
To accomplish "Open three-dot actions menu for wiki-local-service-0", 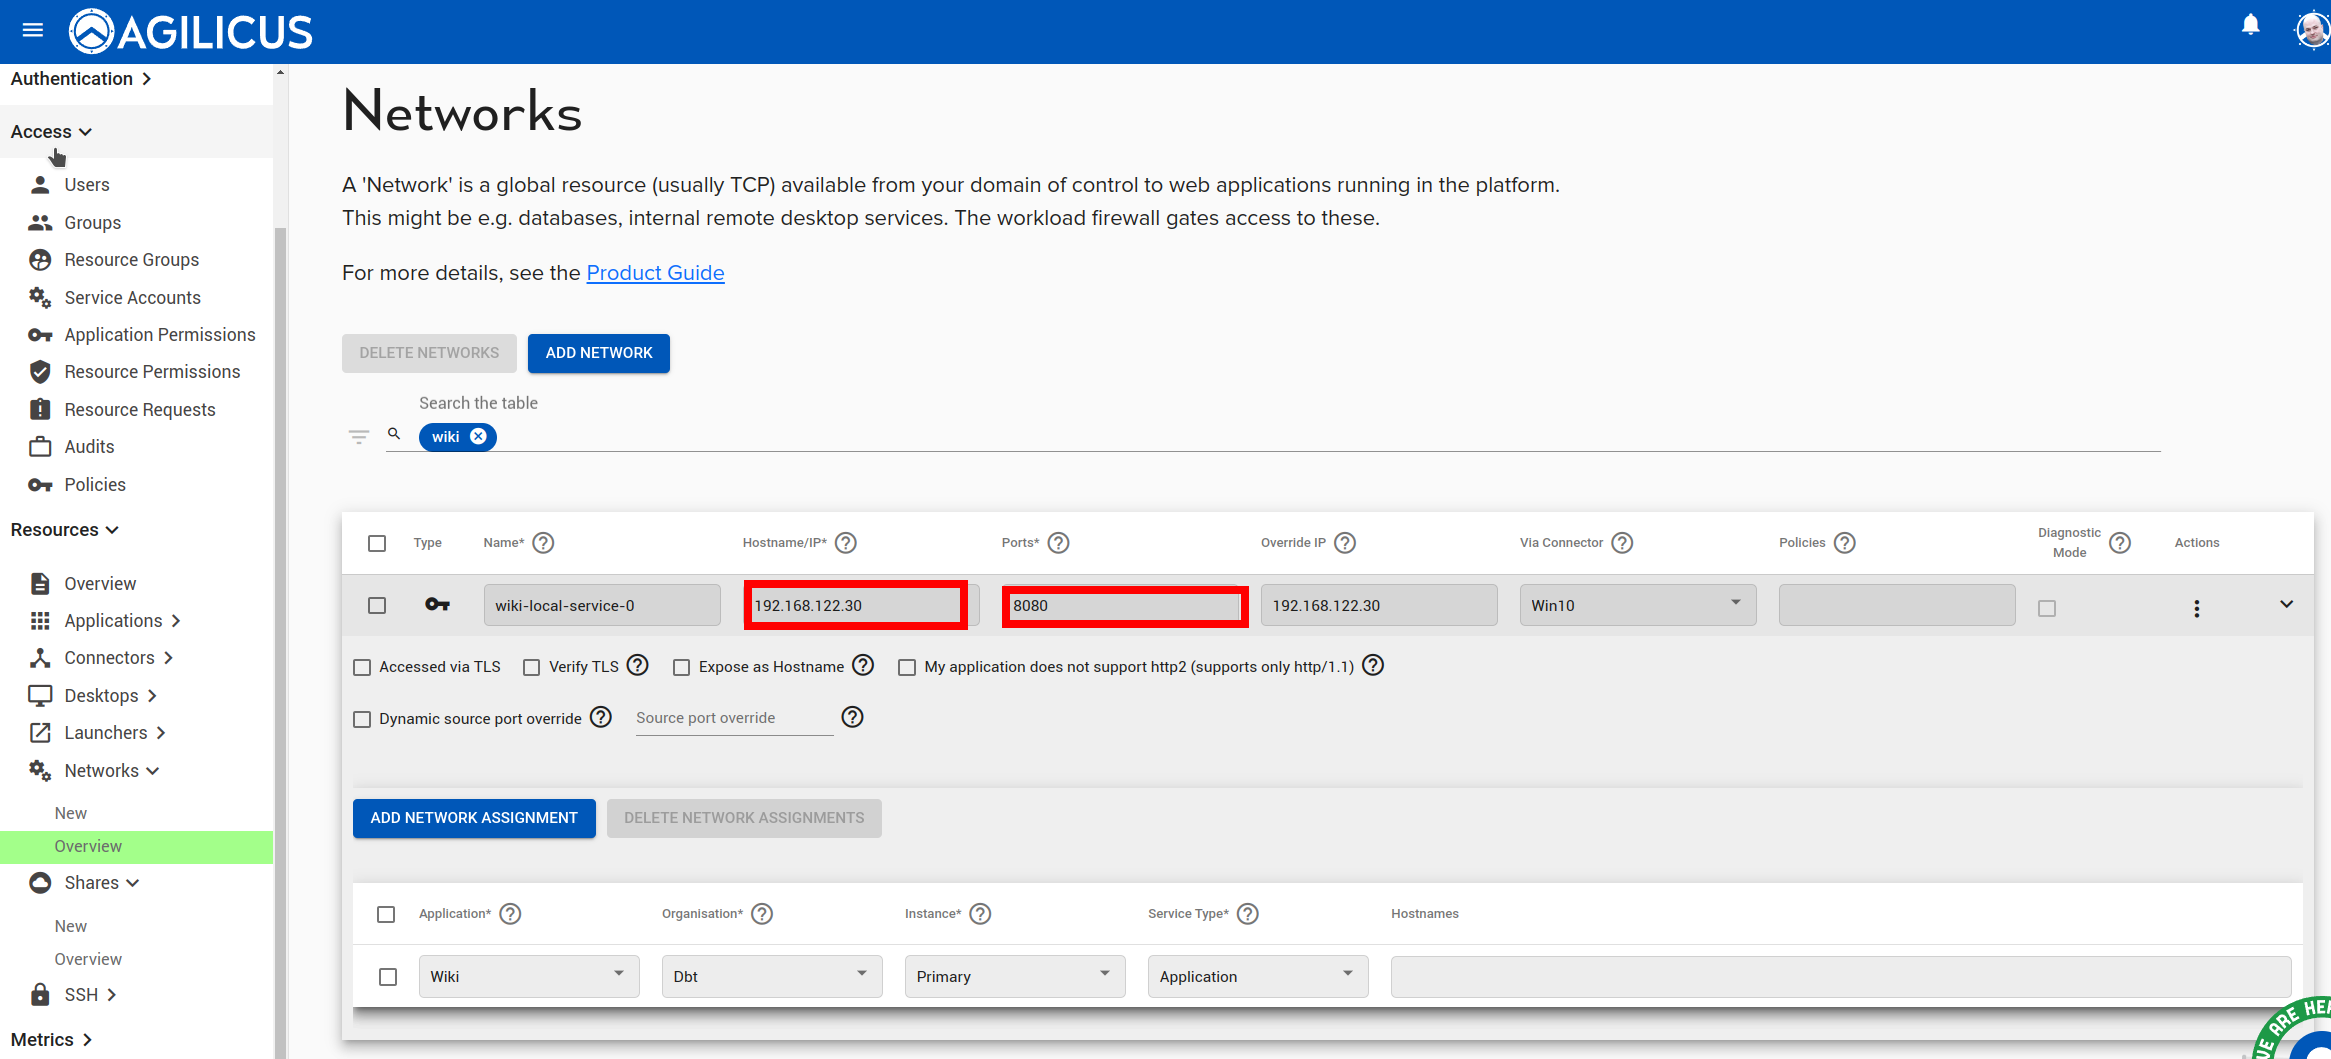I will click(x=2196, y=608).
